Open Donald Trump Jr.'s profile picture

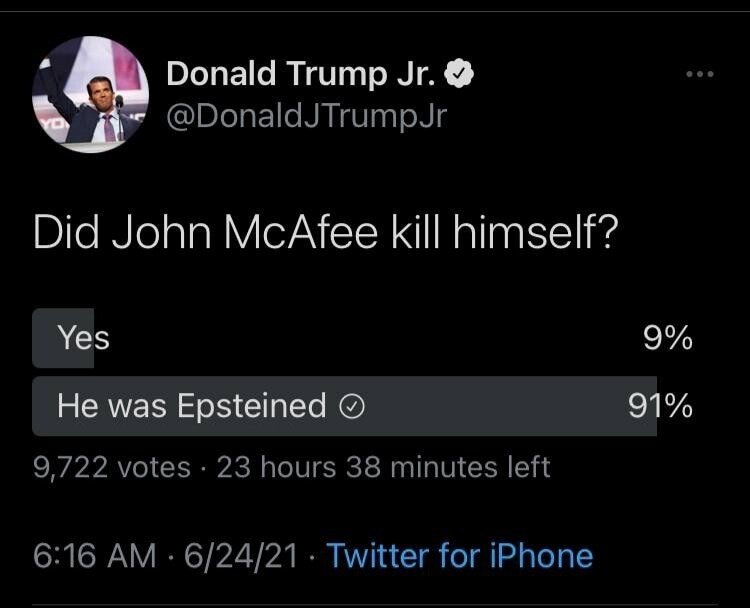click(91, 95)
